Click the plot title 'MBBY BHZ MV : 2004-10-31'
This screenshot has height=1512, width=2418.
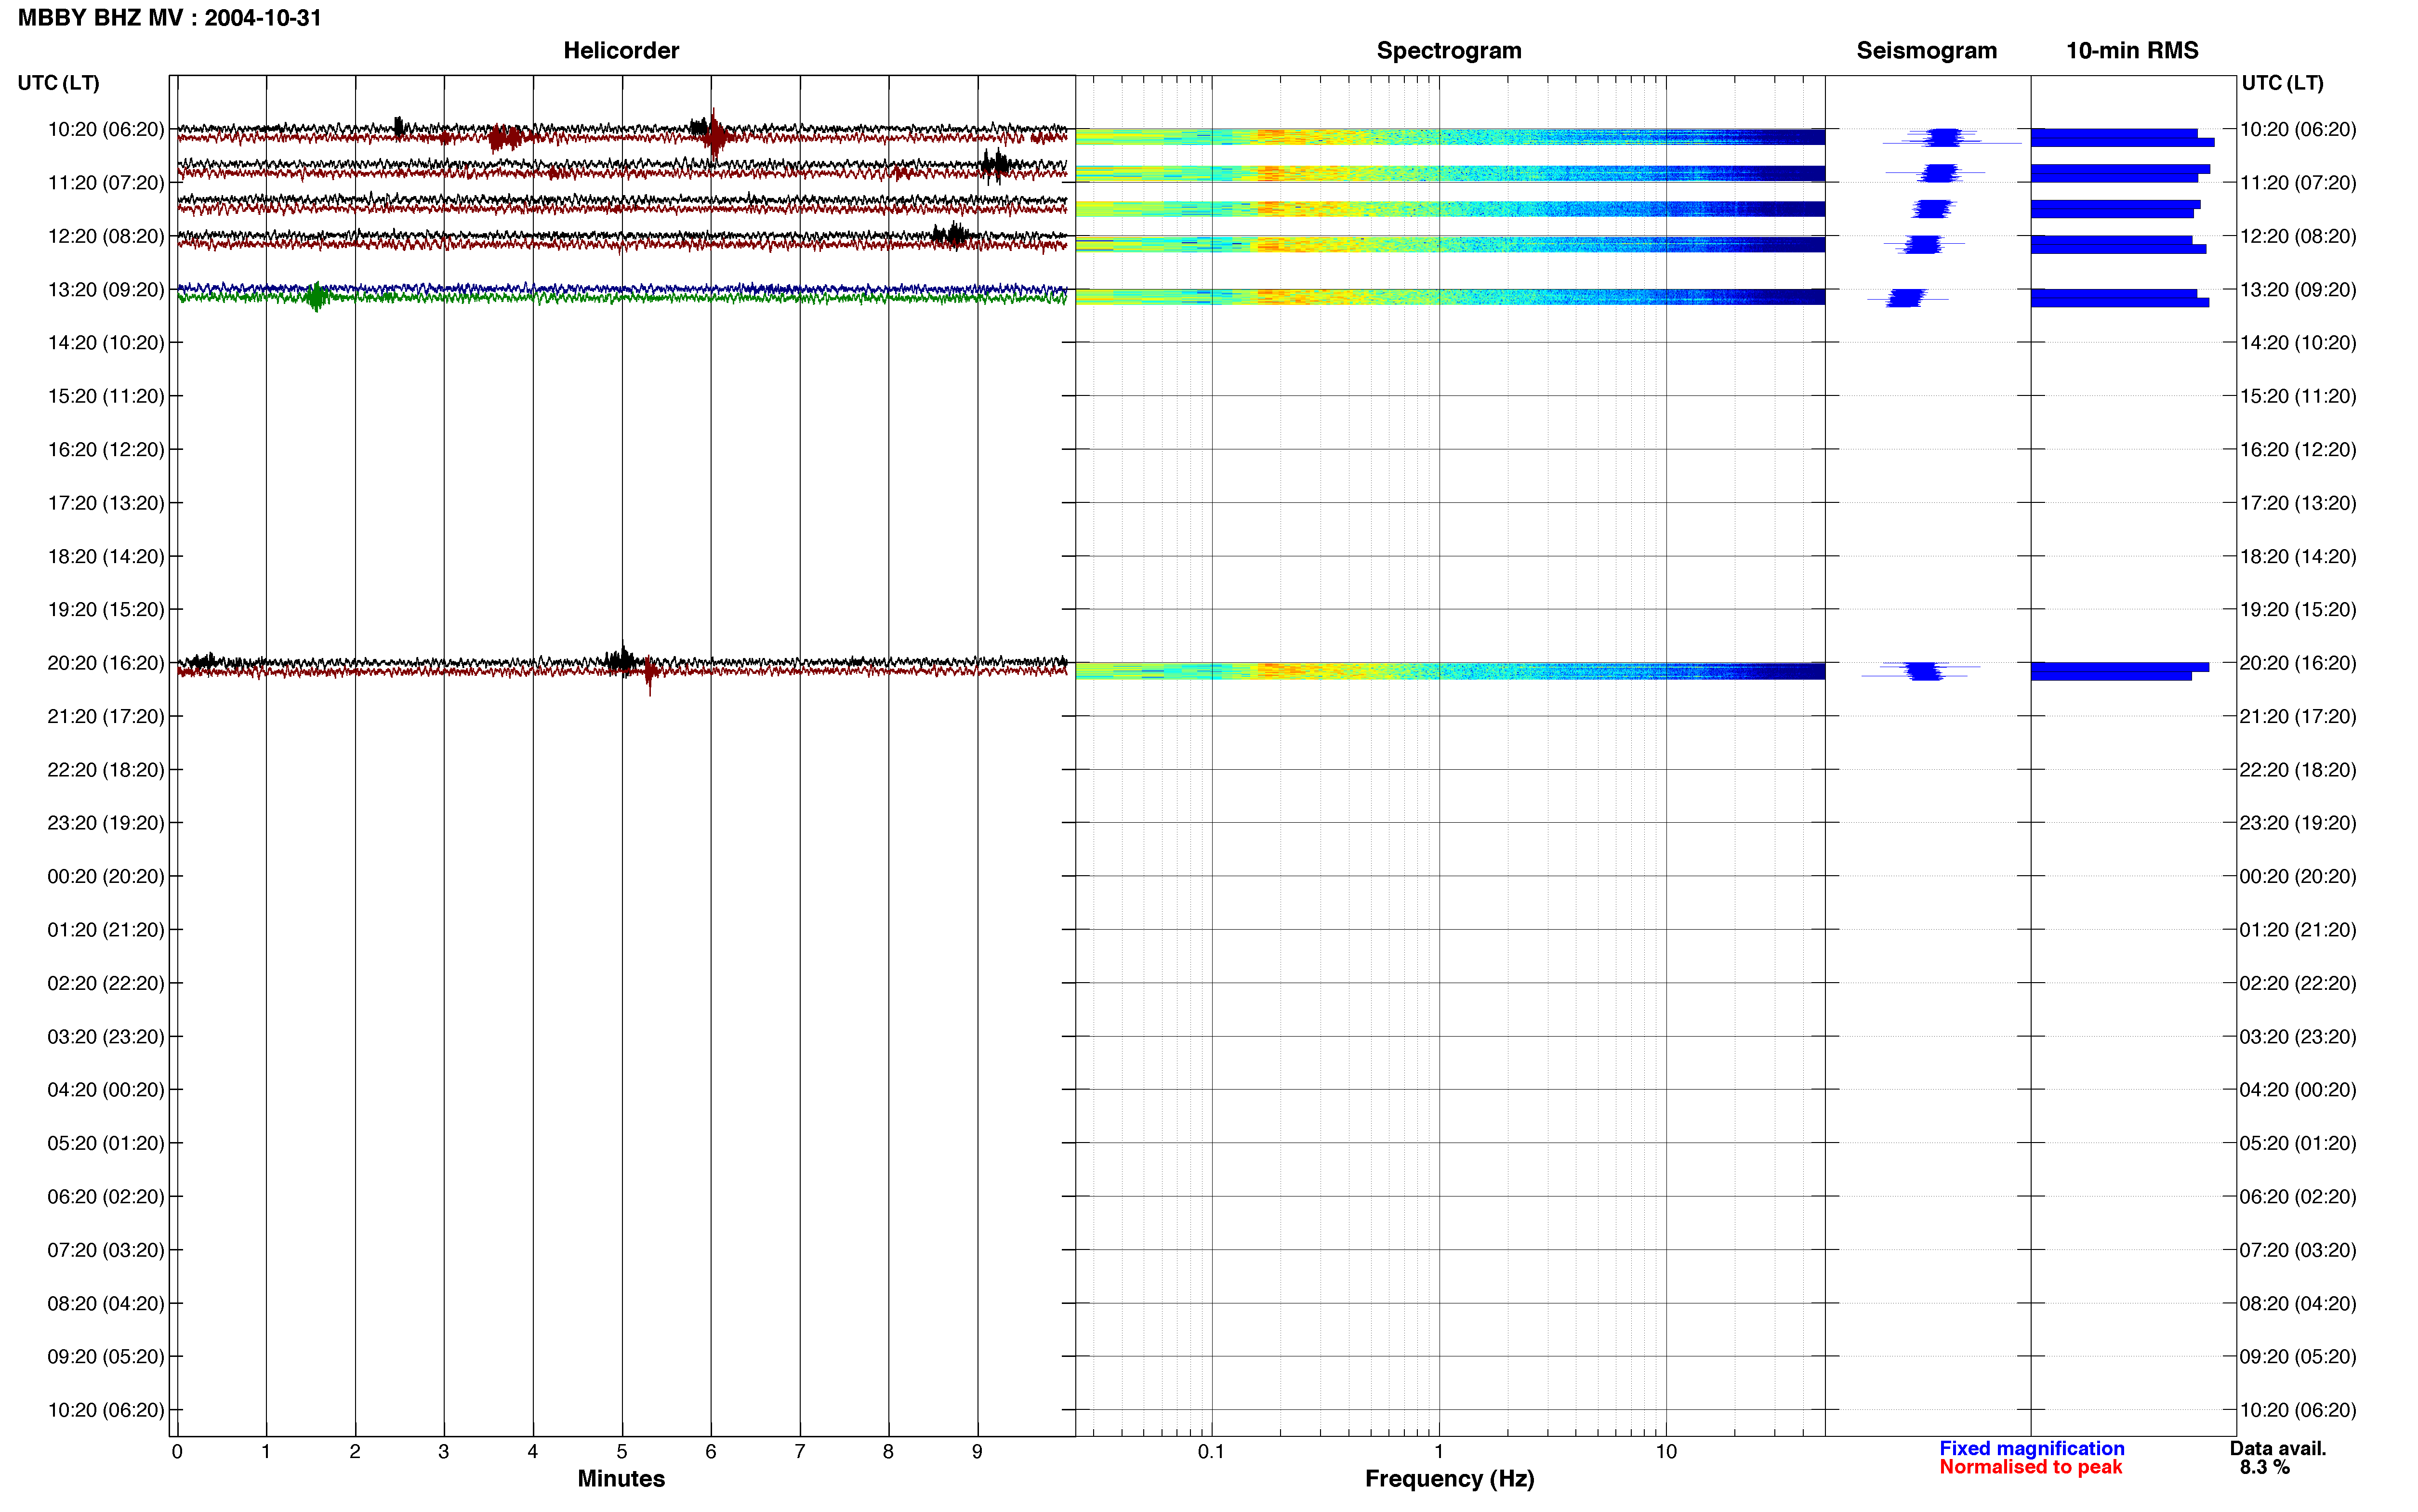(170, 18)
